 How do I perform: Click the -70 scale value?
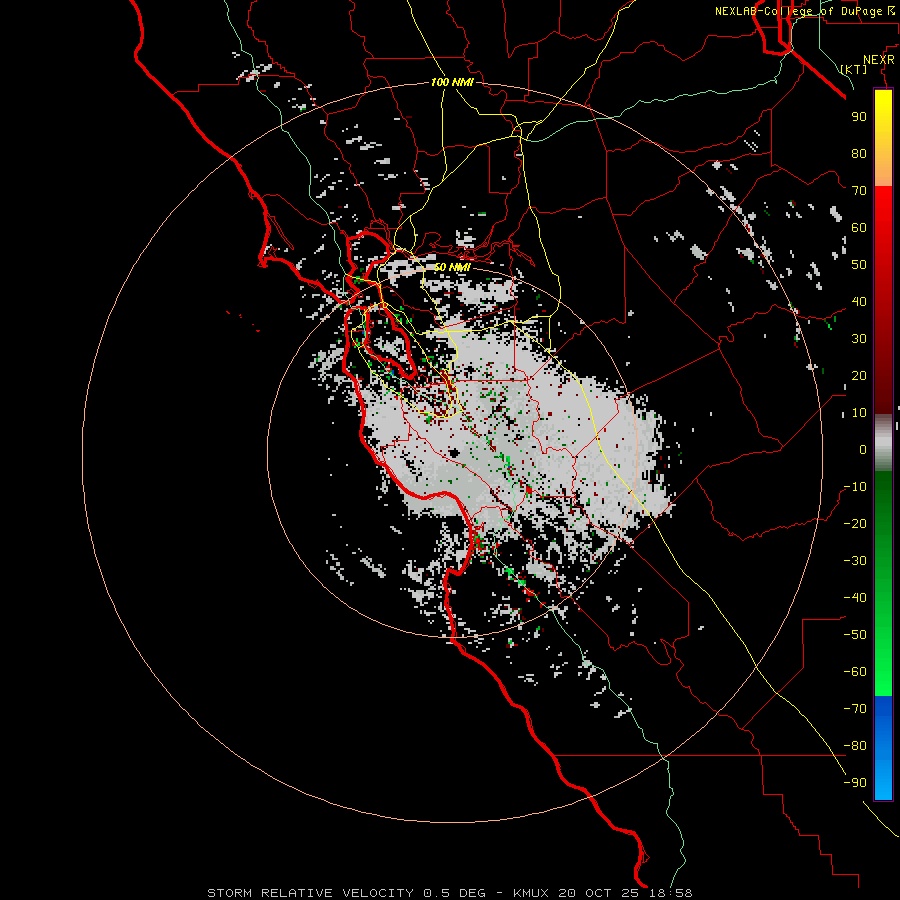[855, 708]
